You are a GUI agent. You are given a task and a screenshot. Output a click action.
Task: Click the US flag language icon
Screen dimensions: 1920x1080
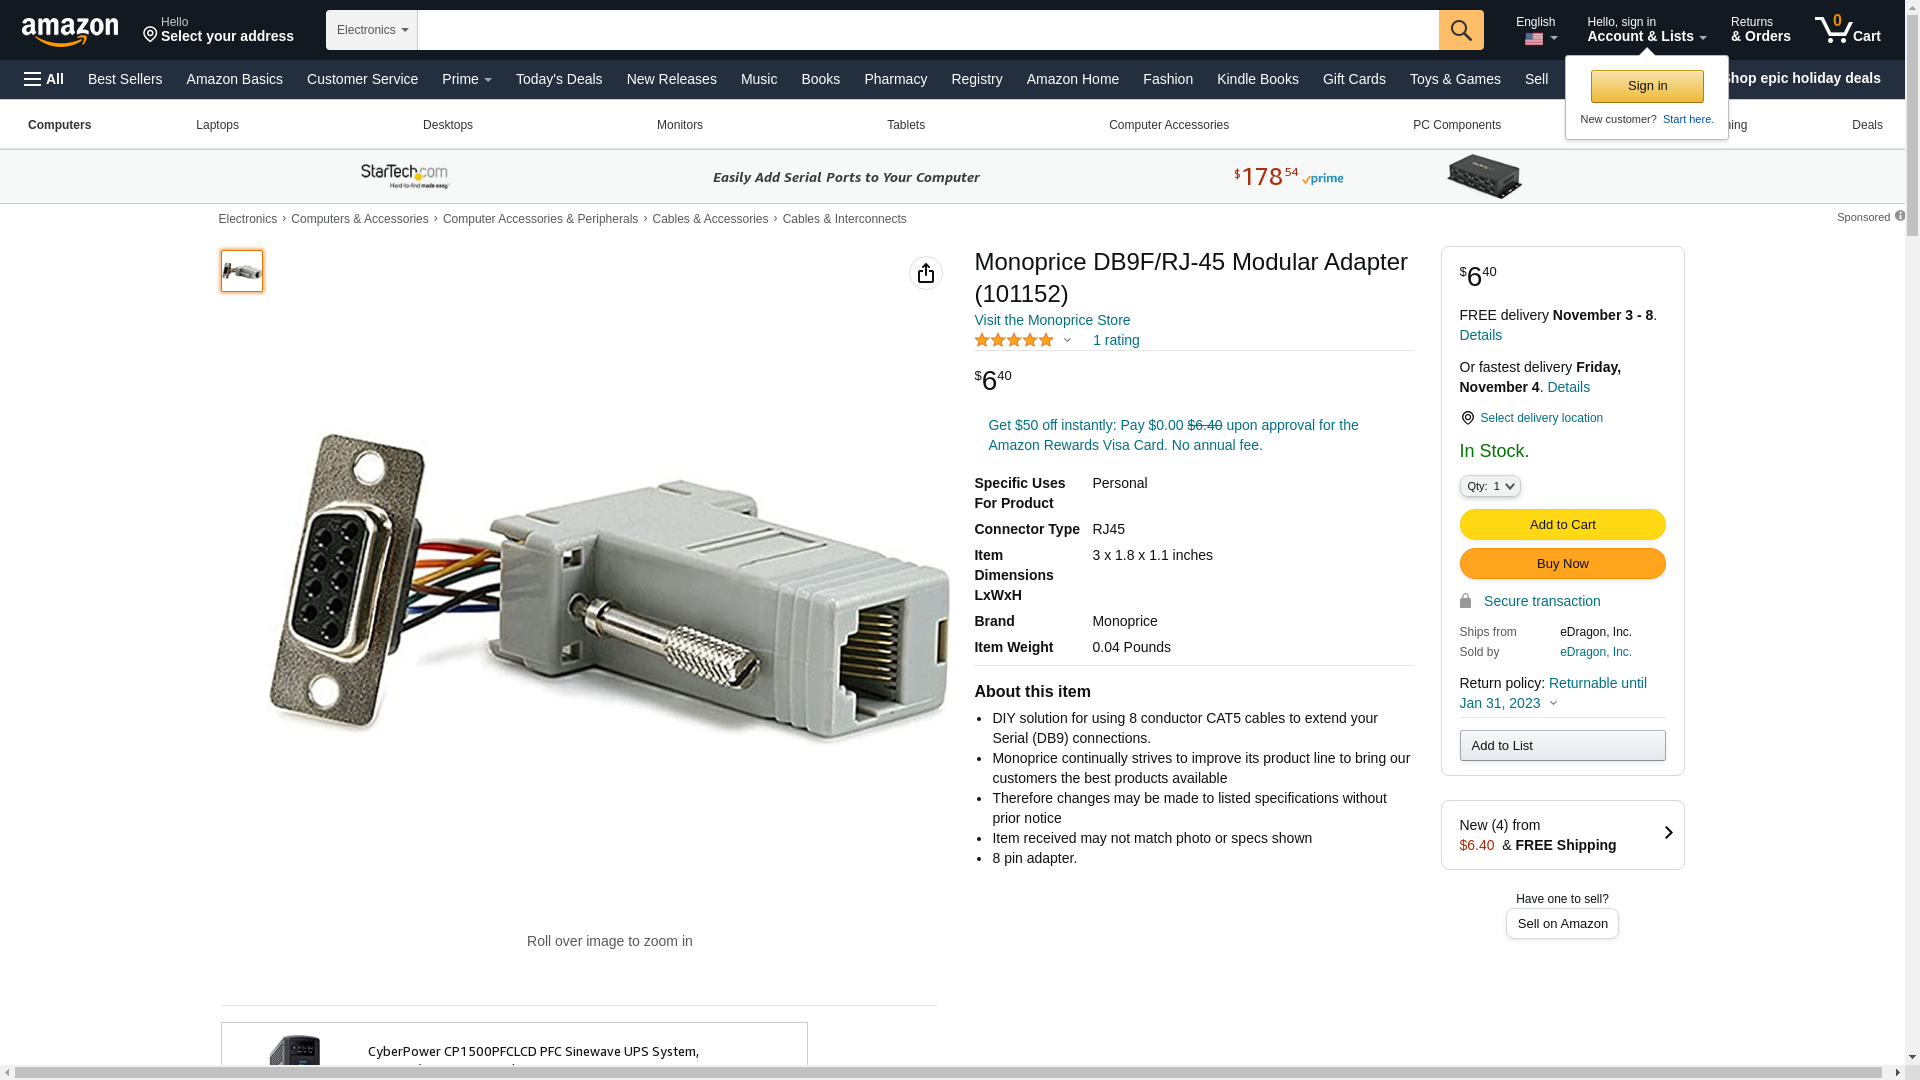pyautogui.click(x=1534, y=39)
